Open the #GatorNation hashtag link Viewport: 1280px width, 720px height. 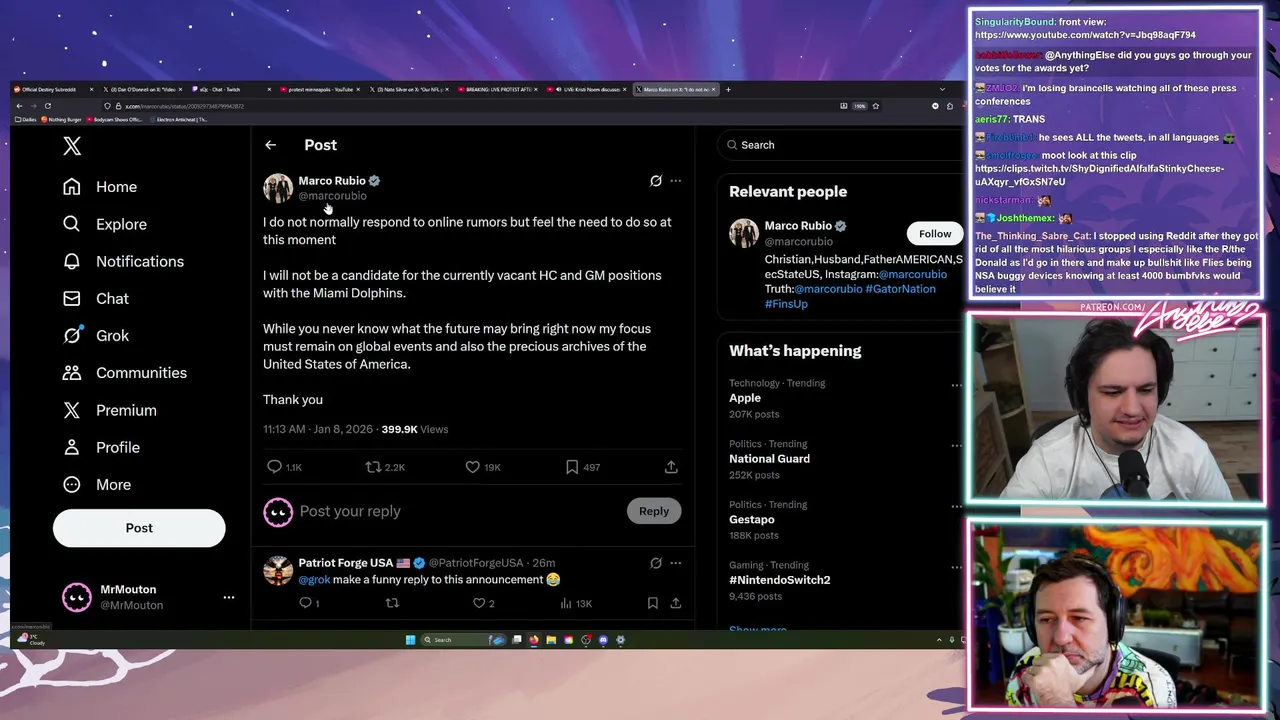point(900,289)
